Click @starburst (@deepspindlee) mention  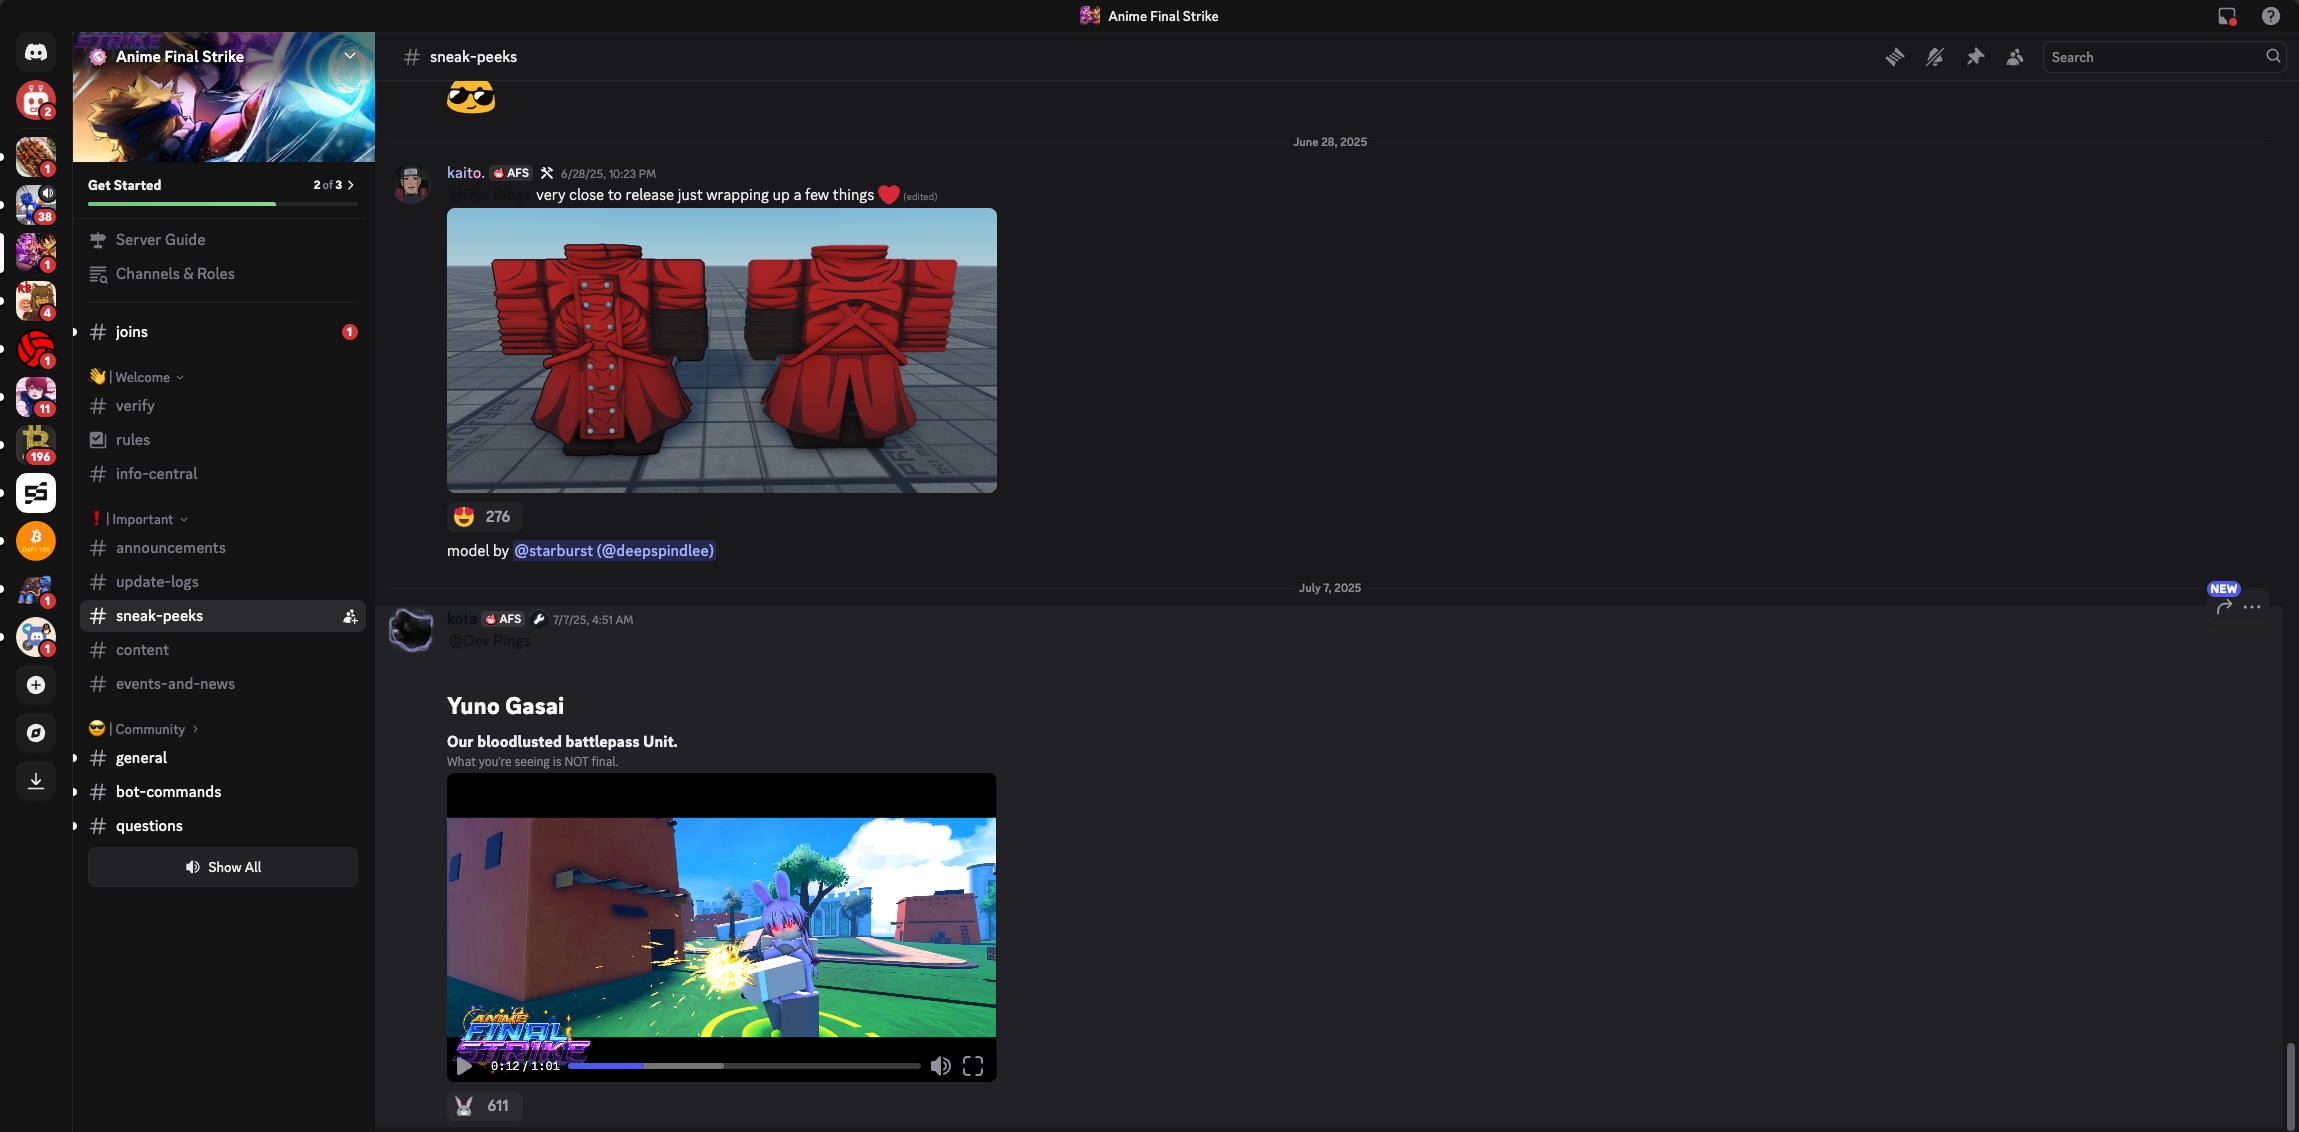pos(614,551)
